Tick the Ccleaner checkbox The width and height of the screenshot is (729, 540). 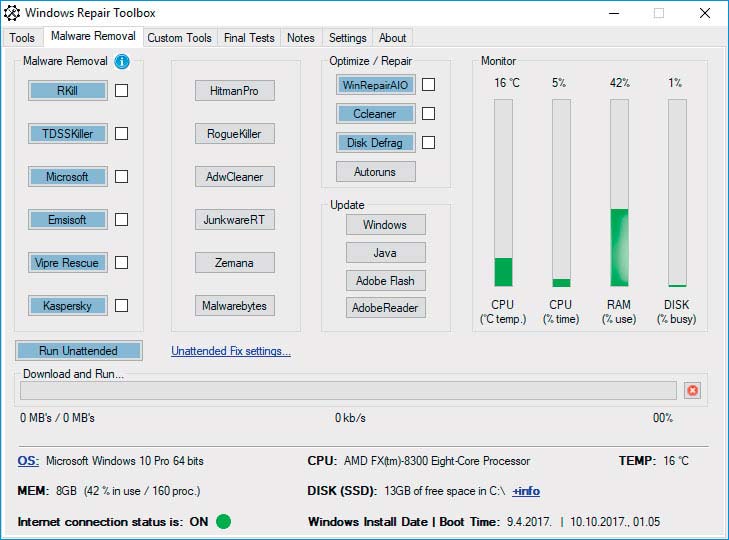point(428,113)
